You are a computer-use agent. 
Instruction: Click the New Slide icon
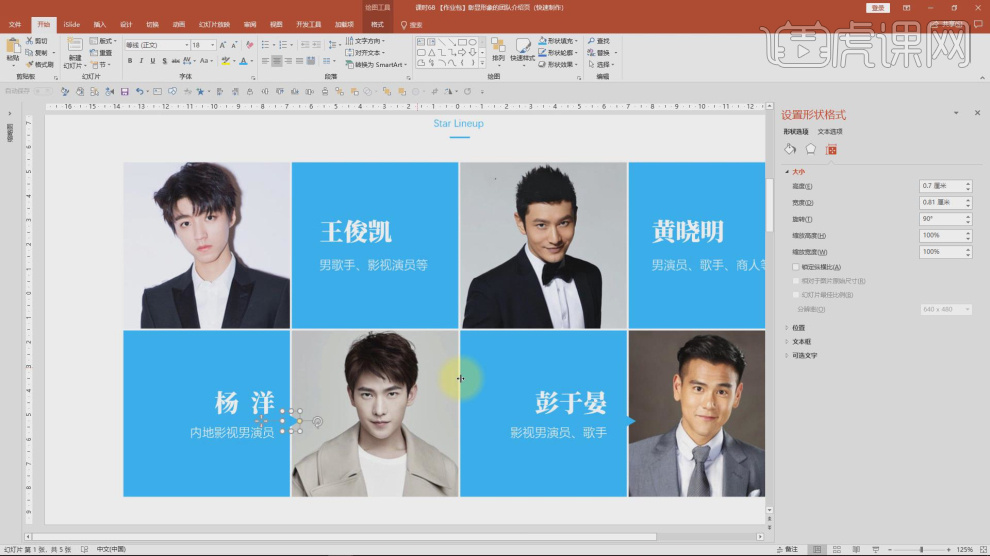(x=75, y=49)
